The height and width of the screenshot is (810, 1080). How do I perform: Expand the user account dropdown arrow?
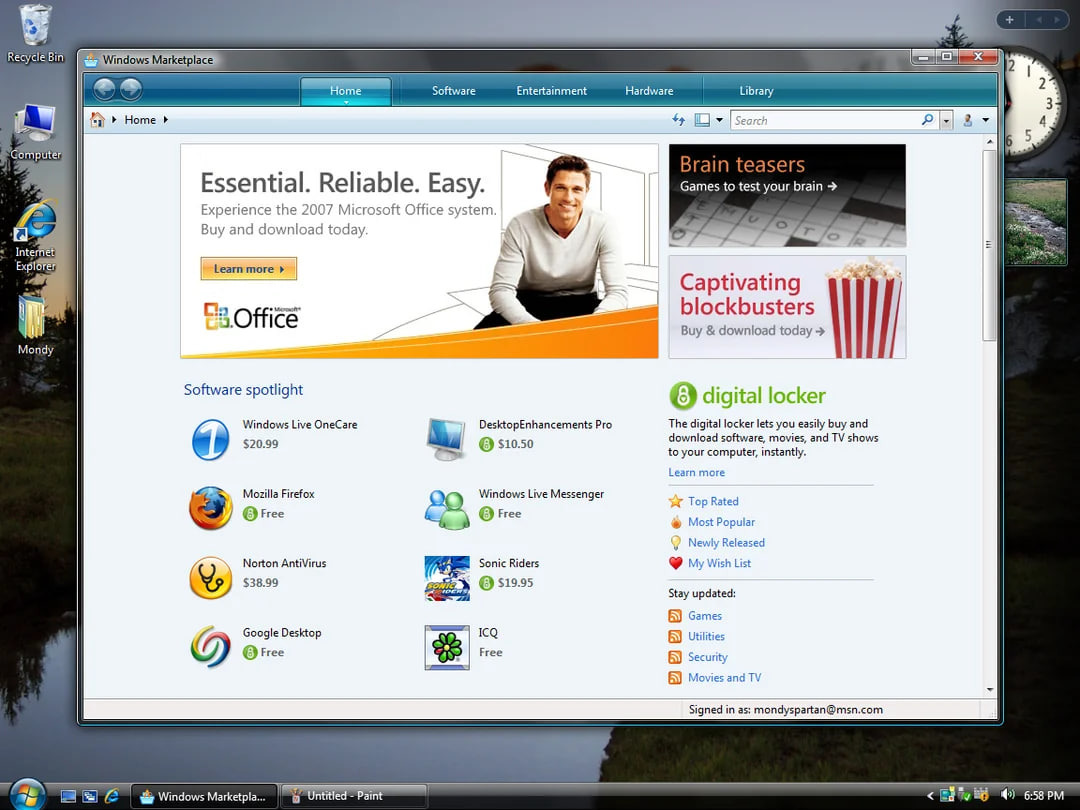(x=986, y=120)
